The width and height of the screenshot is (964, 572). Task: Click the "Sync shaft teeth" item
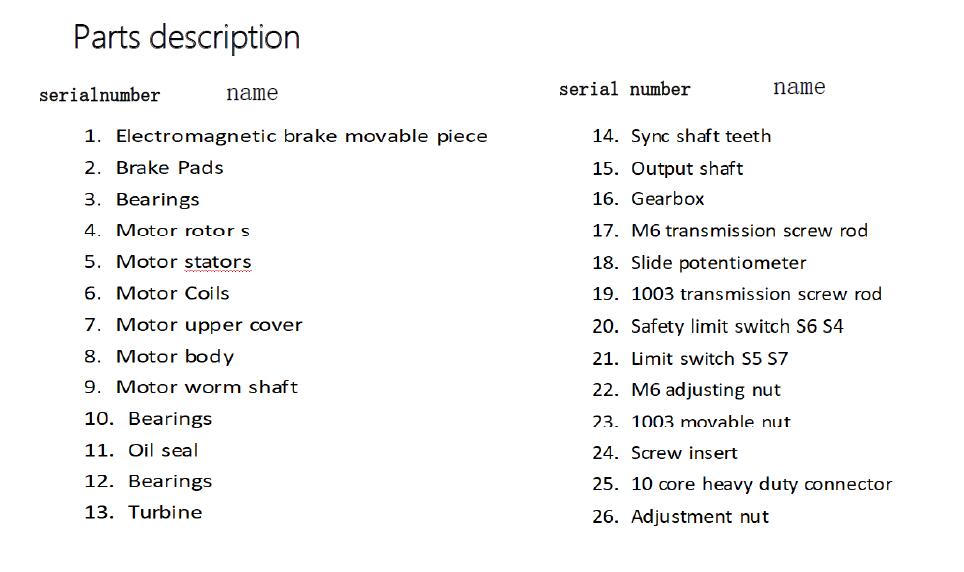coord(700,136)
